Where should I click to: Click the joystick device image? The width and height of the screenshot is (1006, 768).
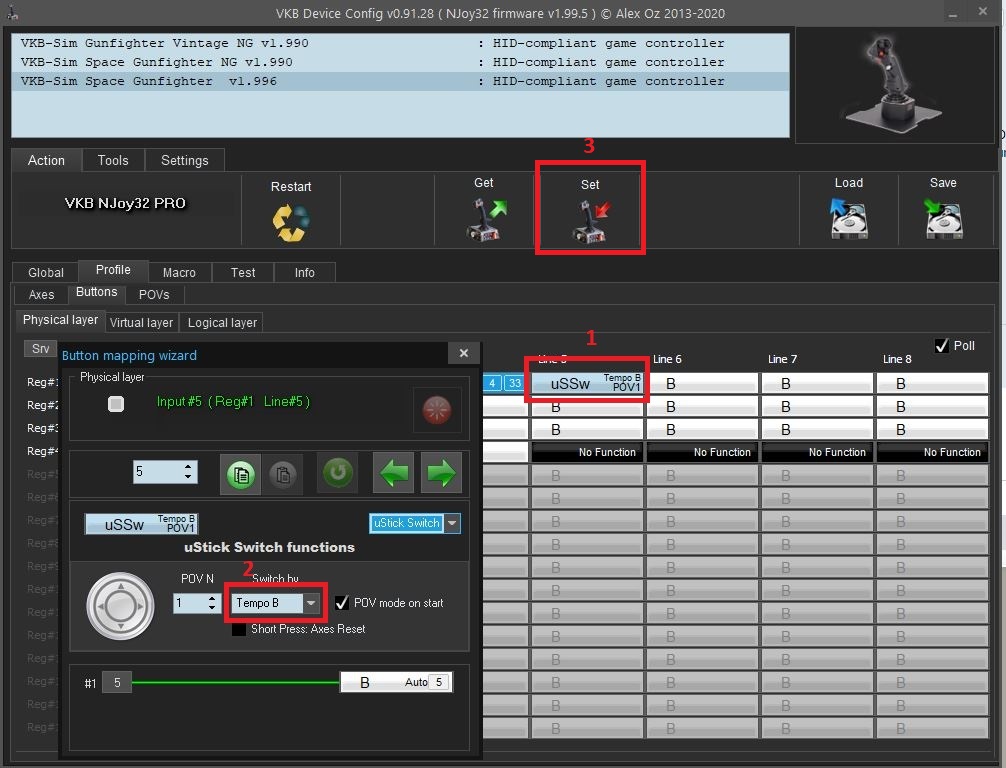(892, 83)
